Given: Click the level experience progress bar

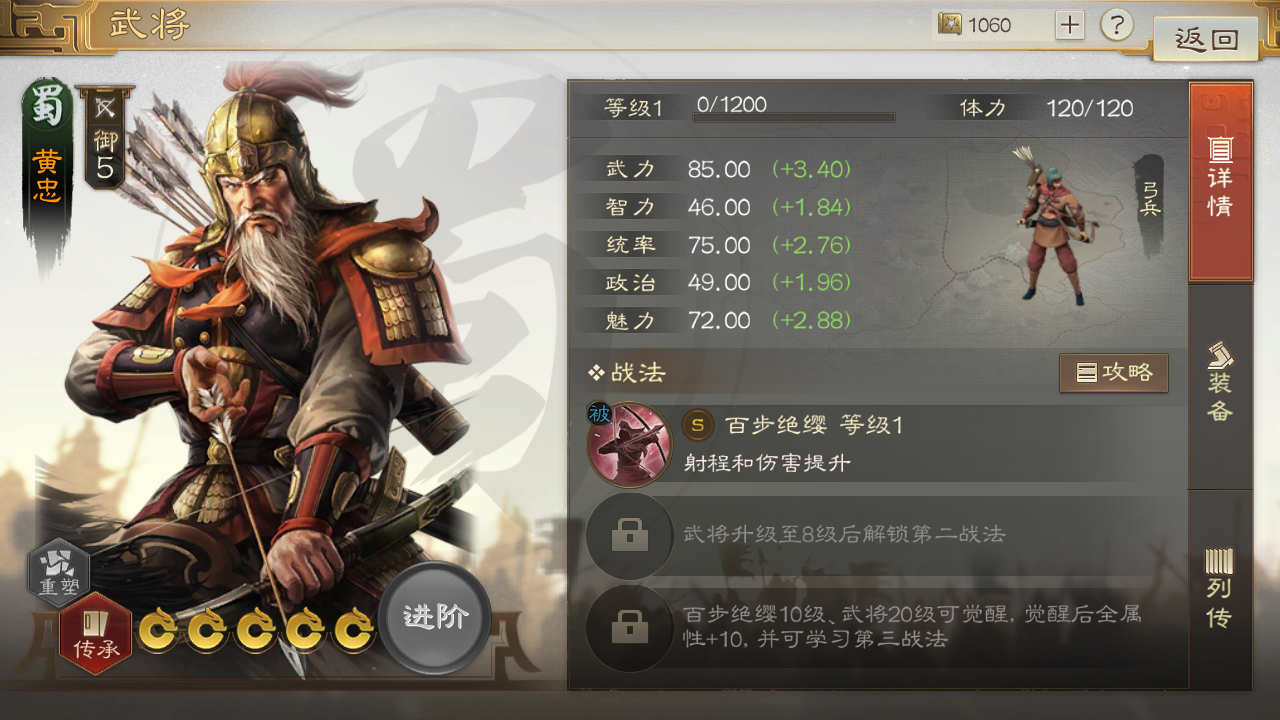Looking at the screenshot, I should click(x=793, y=118).
